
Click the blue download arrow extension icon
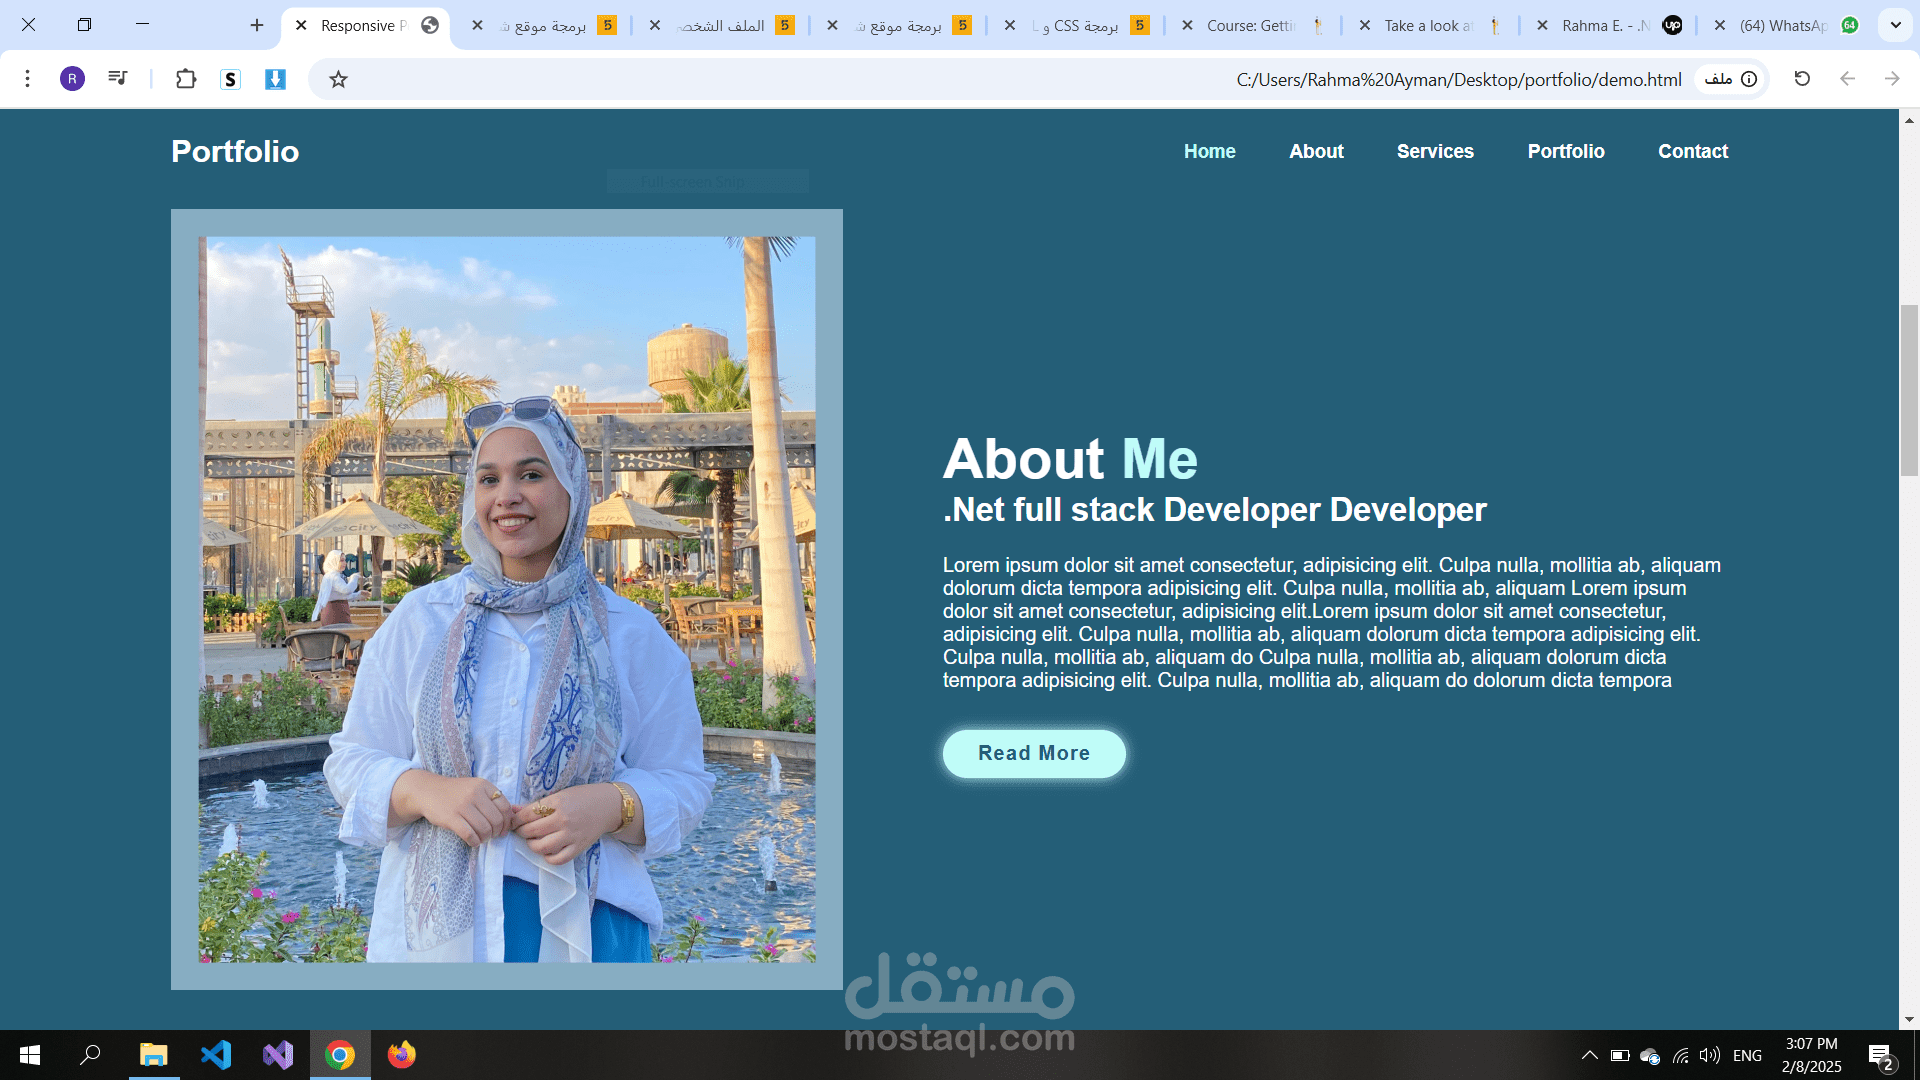tap(275, 79)
